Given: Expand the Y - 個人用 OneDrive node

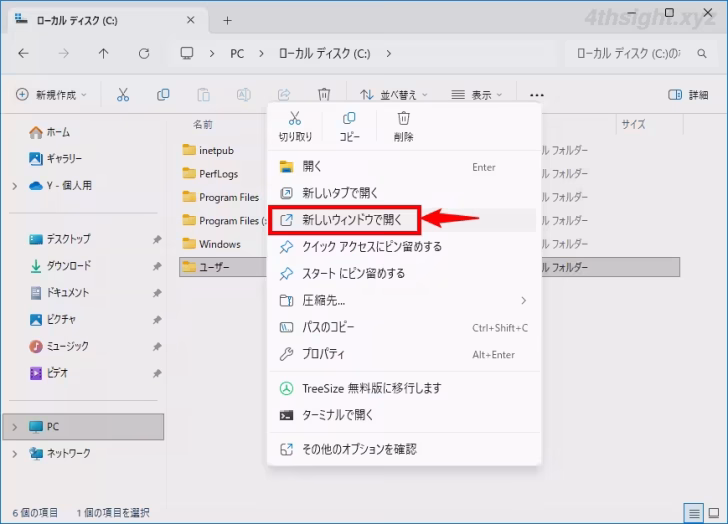Looking at the screenshot, I should (15, 186).
